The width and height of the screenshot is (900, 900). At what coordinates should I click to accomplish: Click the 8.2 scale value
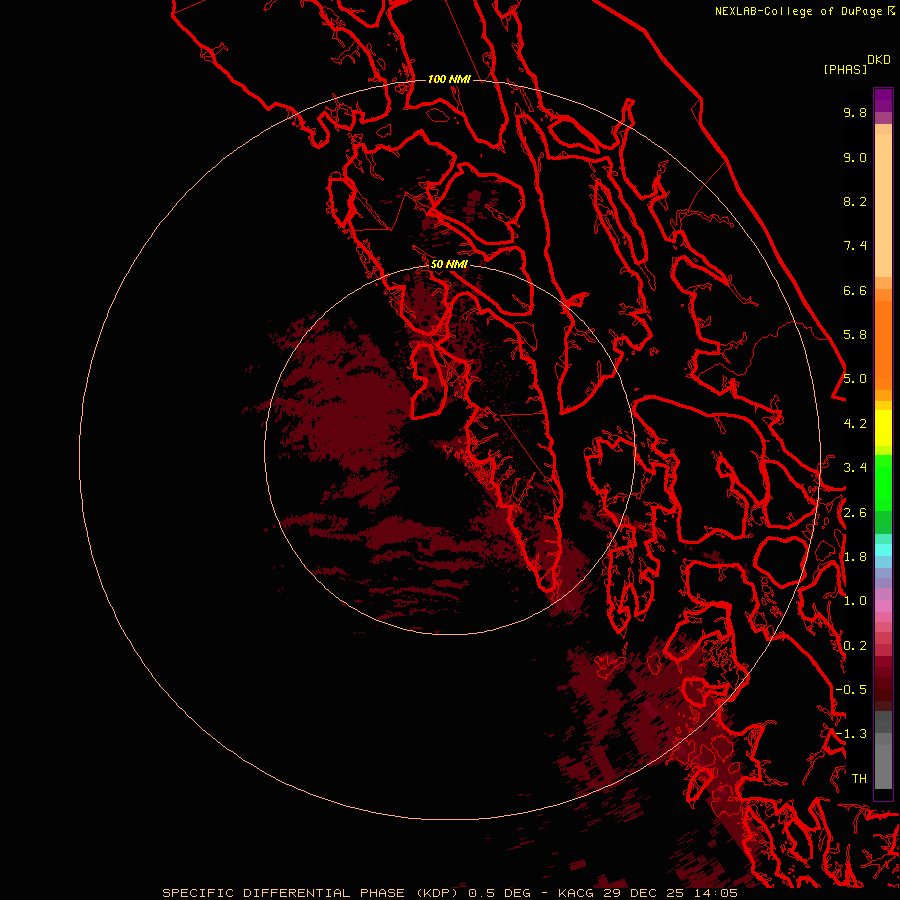[855, 201]
